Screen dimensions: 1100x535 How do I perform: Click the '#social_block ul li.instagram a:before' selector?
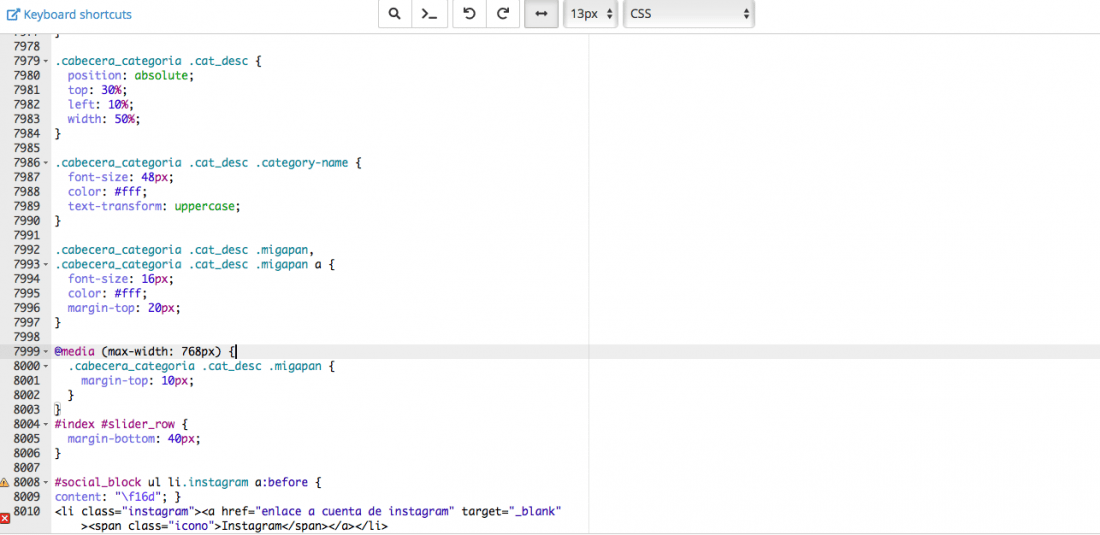[x=181, y=482]
